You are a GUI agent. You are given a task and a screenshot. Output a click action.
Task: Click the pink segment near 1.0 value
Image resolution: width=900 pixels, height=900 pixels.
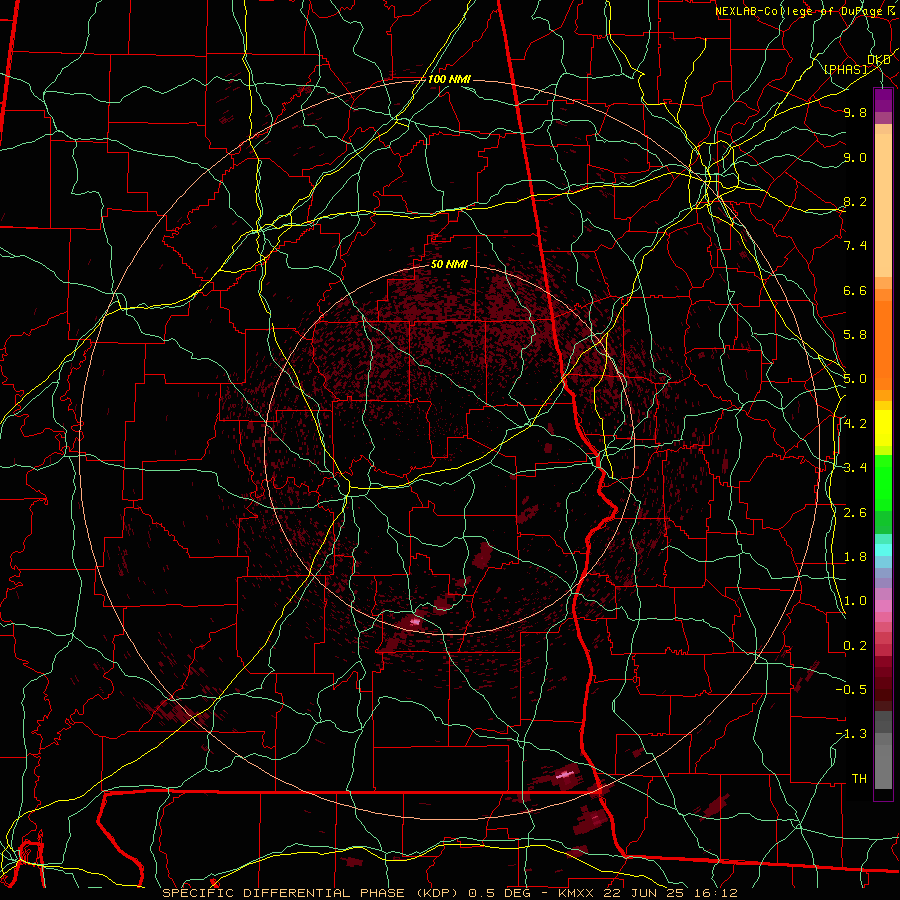click(x=883, y=606)
